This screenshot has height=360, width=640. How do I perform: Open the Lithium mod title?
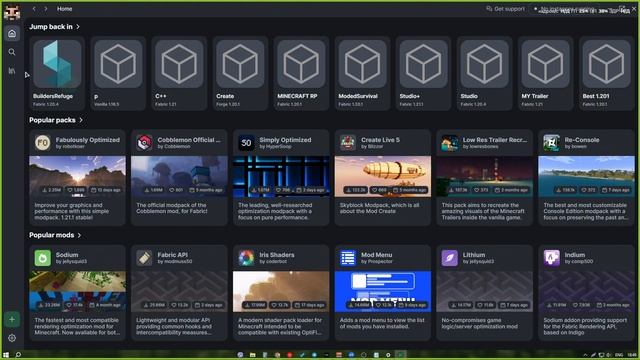tap(474, 255)
